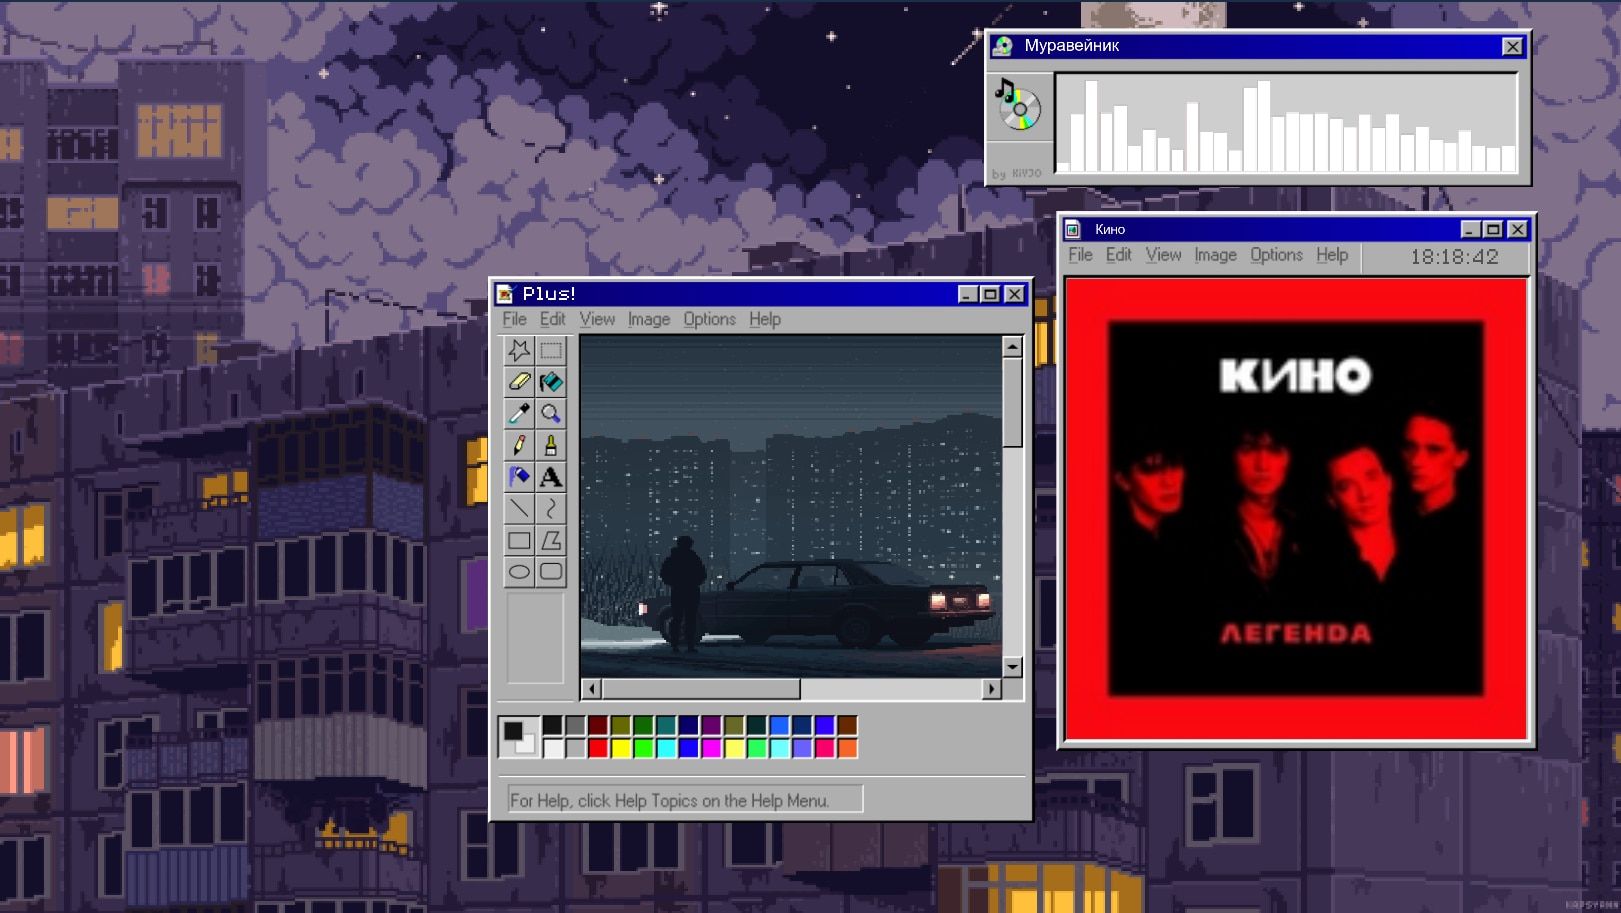Select the Rounded Rectangle tool

[551, 572]
